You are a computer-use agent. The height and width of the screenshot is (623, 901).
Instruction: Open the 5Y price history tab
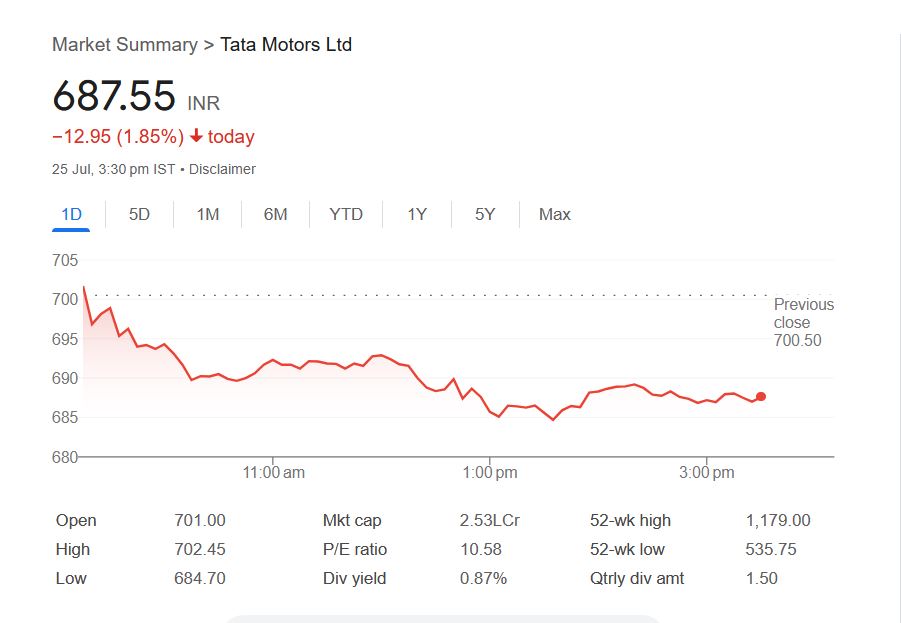(485, 214)
